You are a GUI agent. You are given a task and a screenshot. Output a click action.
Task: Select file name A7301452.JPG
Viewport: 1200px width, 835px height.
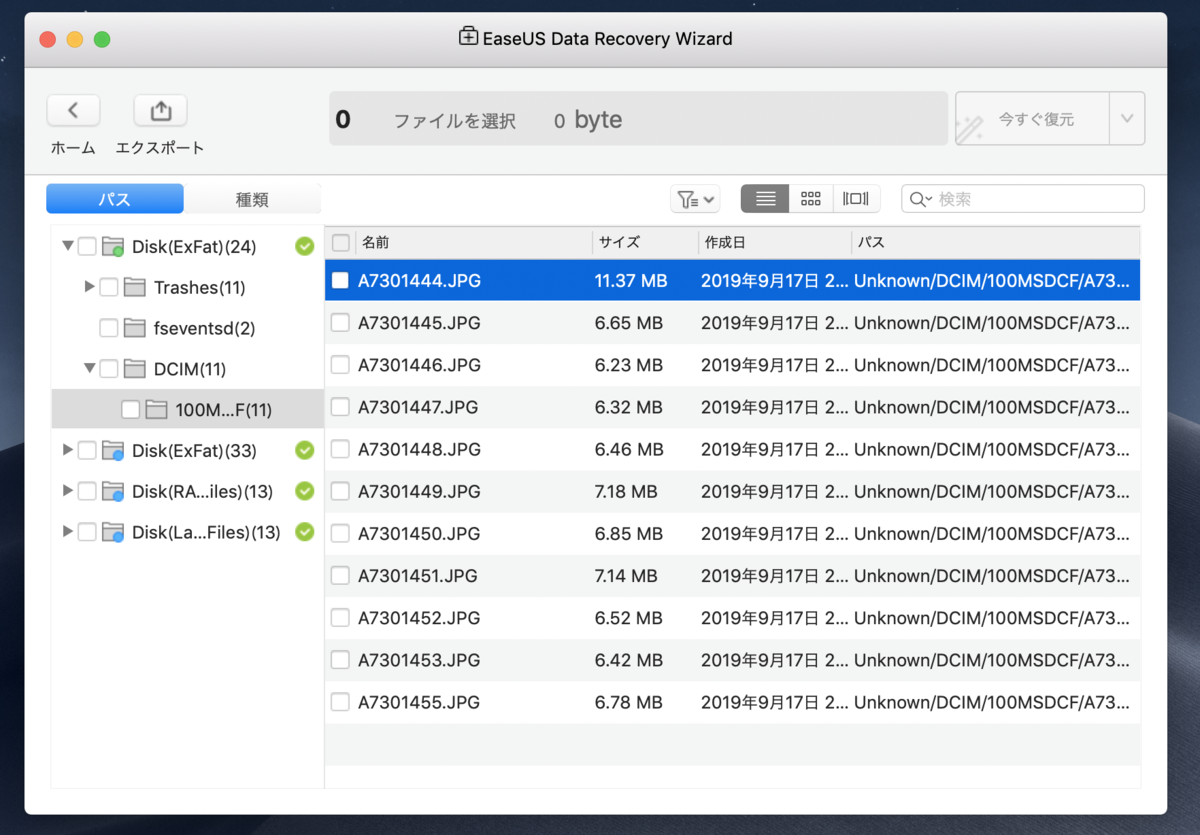point(419,618)
